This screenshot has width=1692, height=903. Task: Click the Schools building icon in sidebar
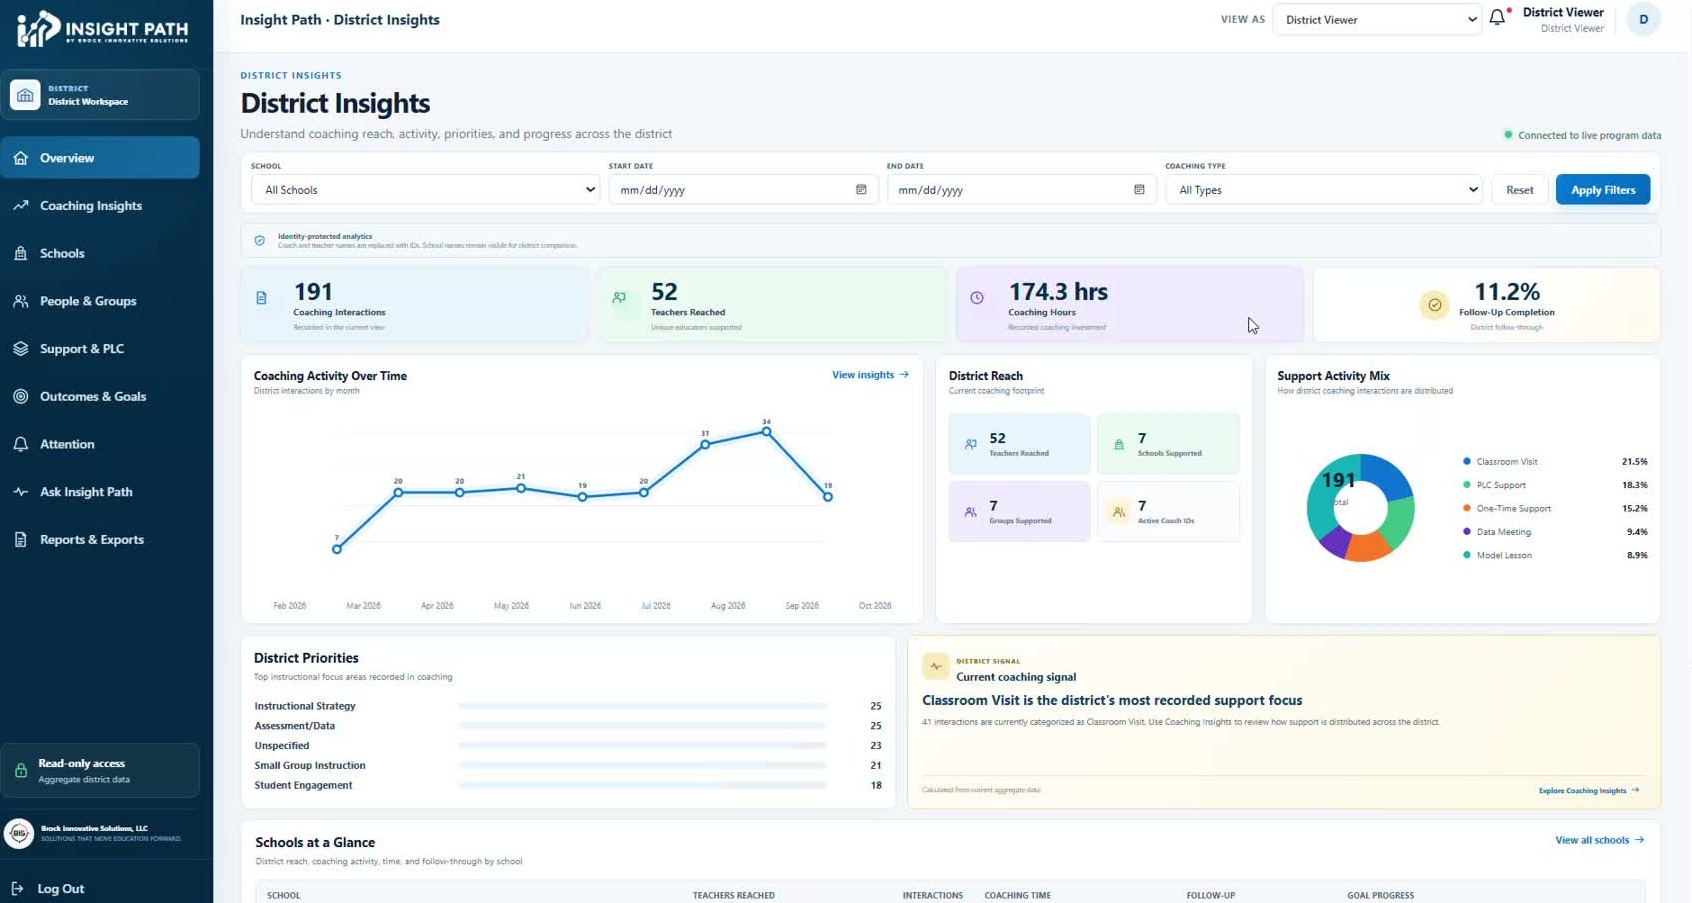point(21,254)
